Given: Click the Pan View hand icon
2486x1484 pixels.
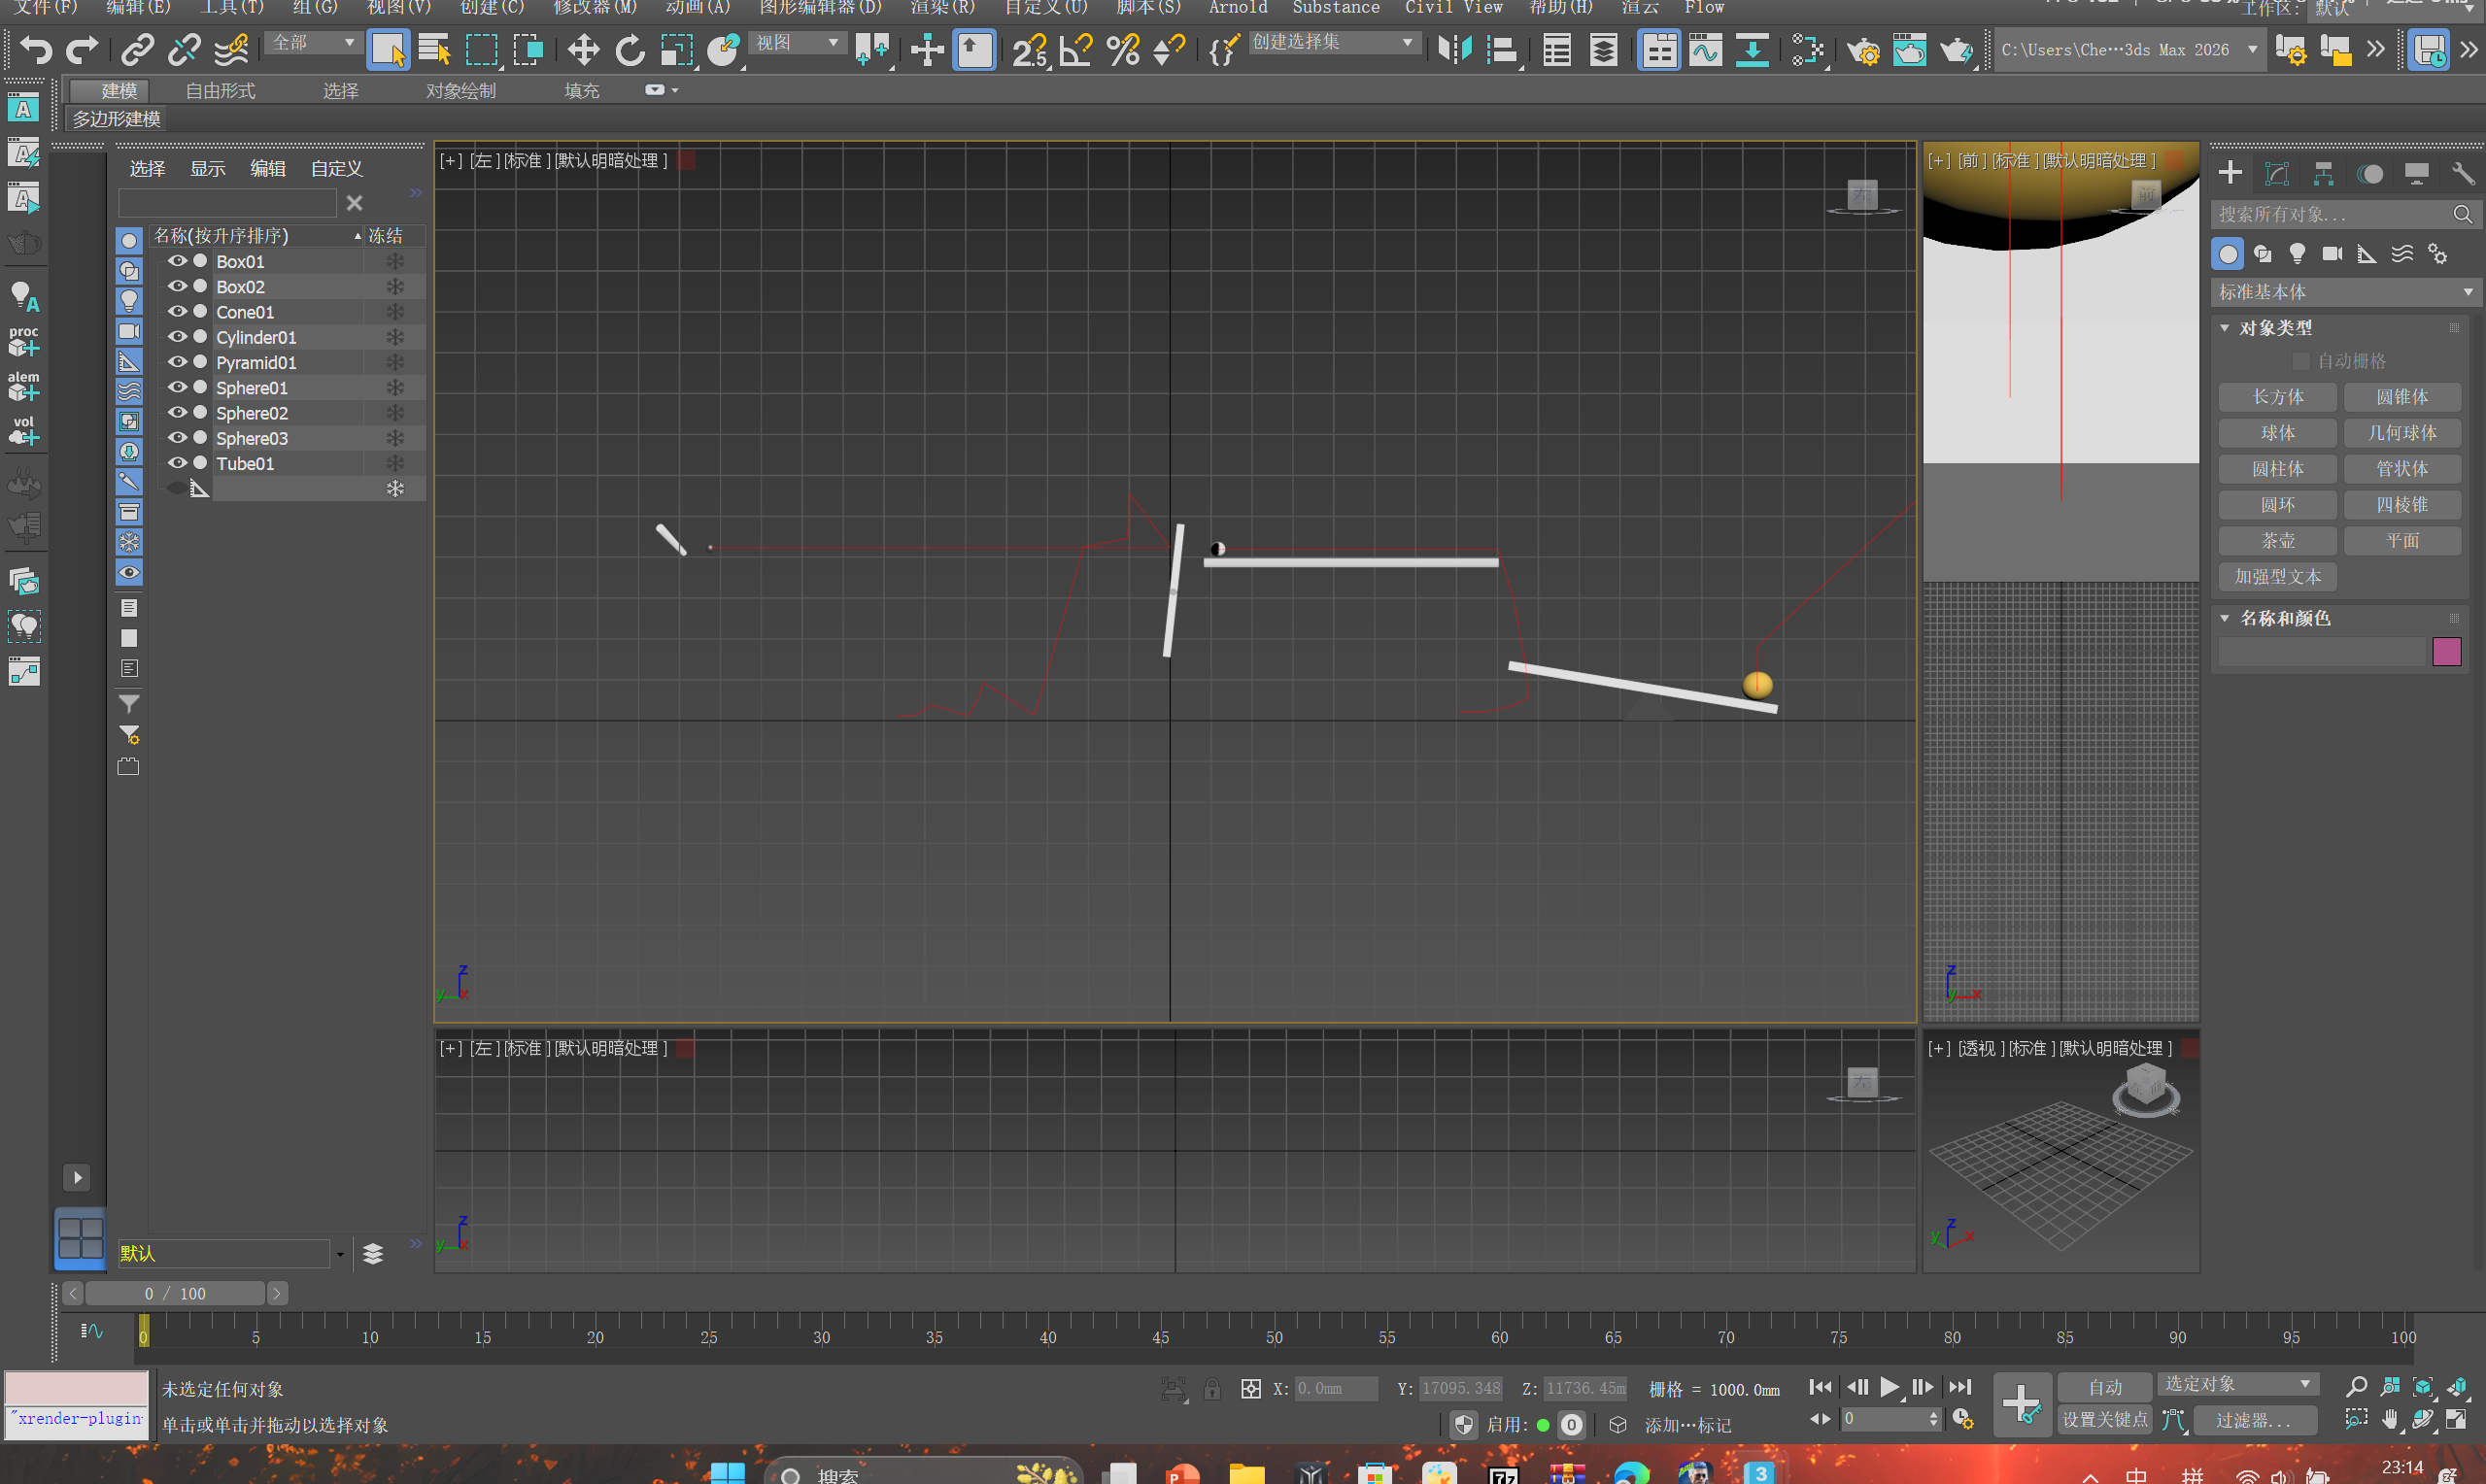Looking at the screenshot, I should (2390, 1420).
